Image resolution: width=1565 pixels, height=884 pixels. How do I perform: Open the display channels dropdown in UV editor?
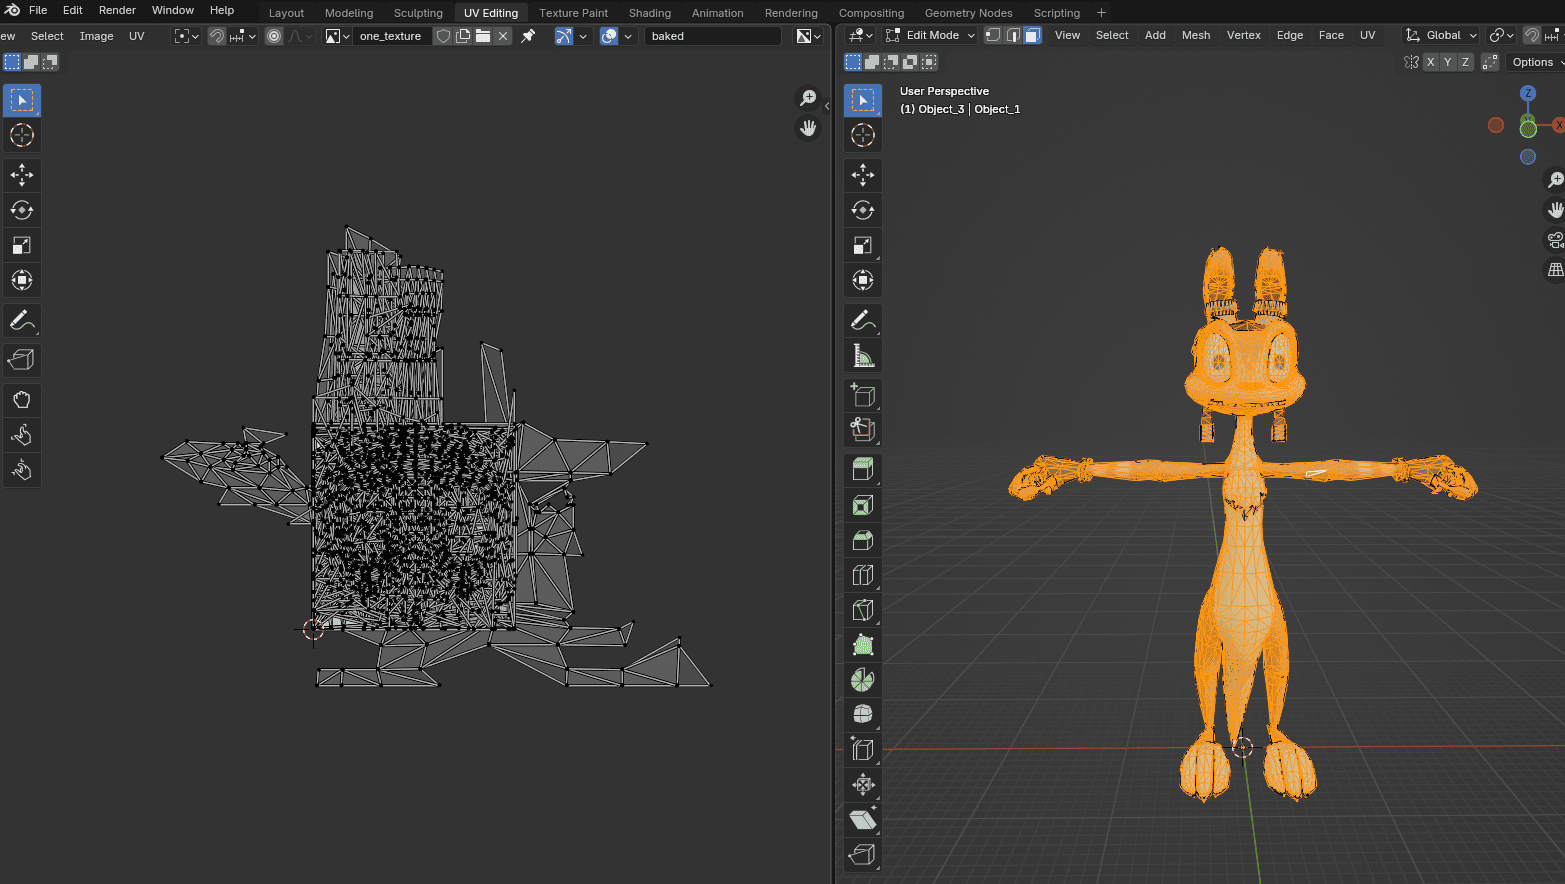(x=809, y=36)
